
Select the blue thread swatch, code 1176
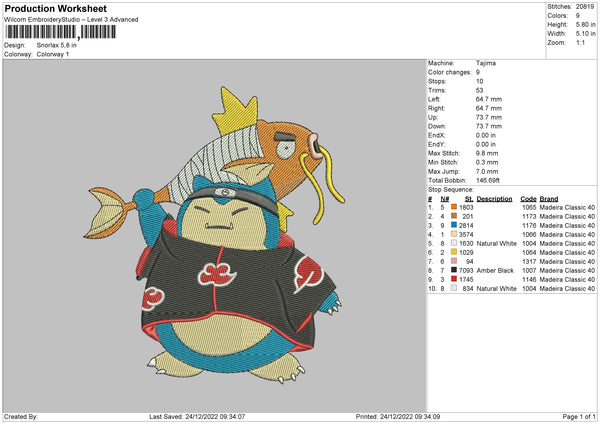[x=452, y=225]
